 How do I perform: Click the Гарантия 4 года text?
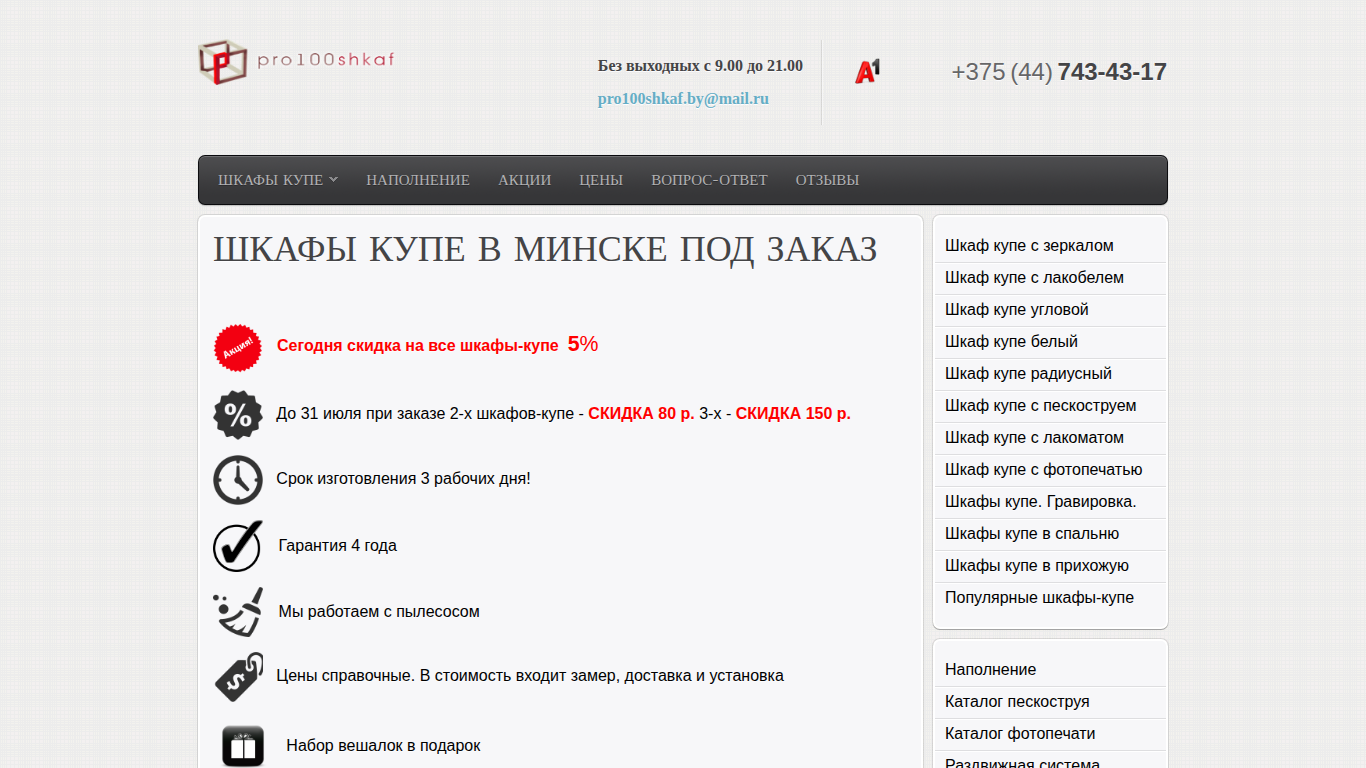pos(338,546)
